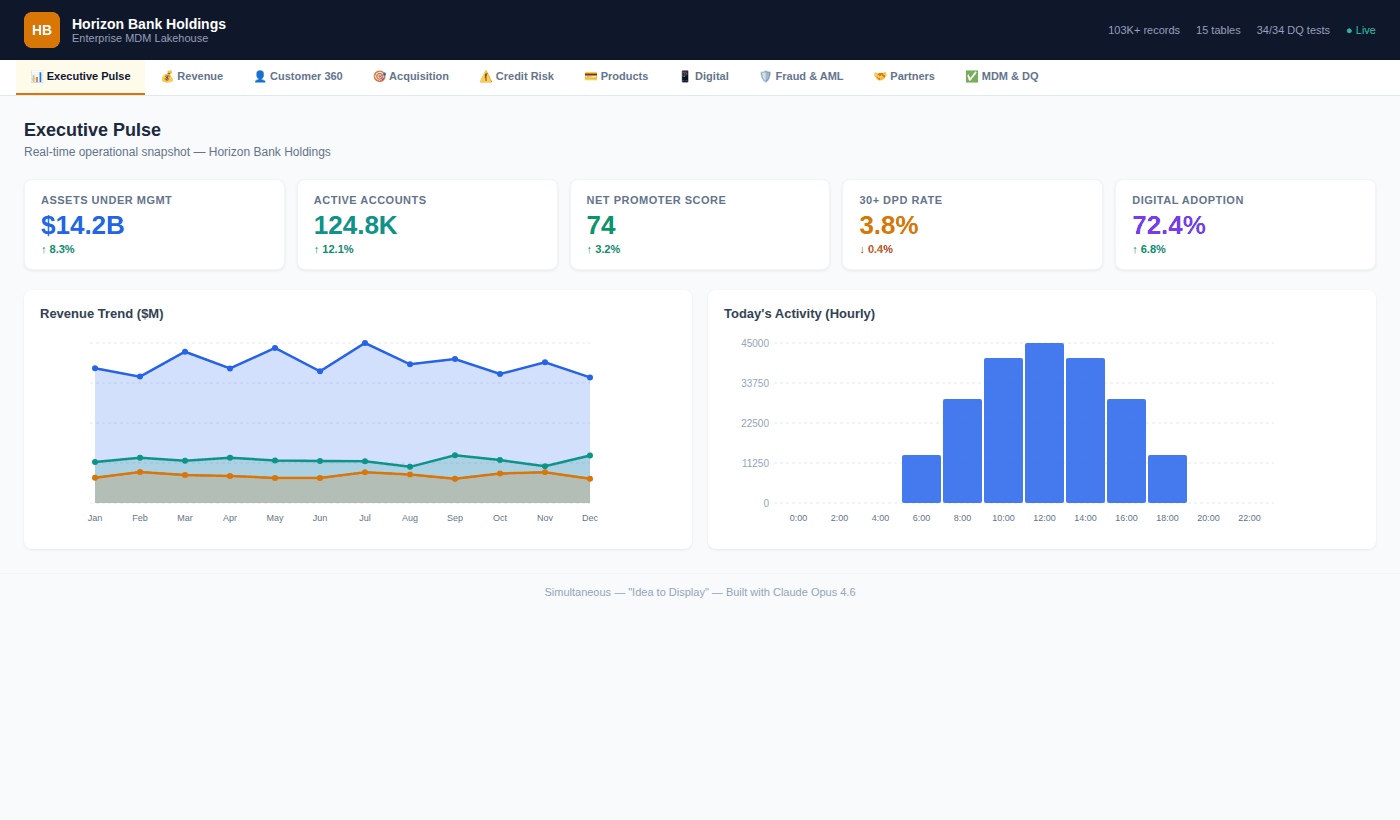Image resolution: width=1400 pixels, height=820 pixels.
Task: Click the 34/34 DQ tests status text
Action: point(1293,30)
